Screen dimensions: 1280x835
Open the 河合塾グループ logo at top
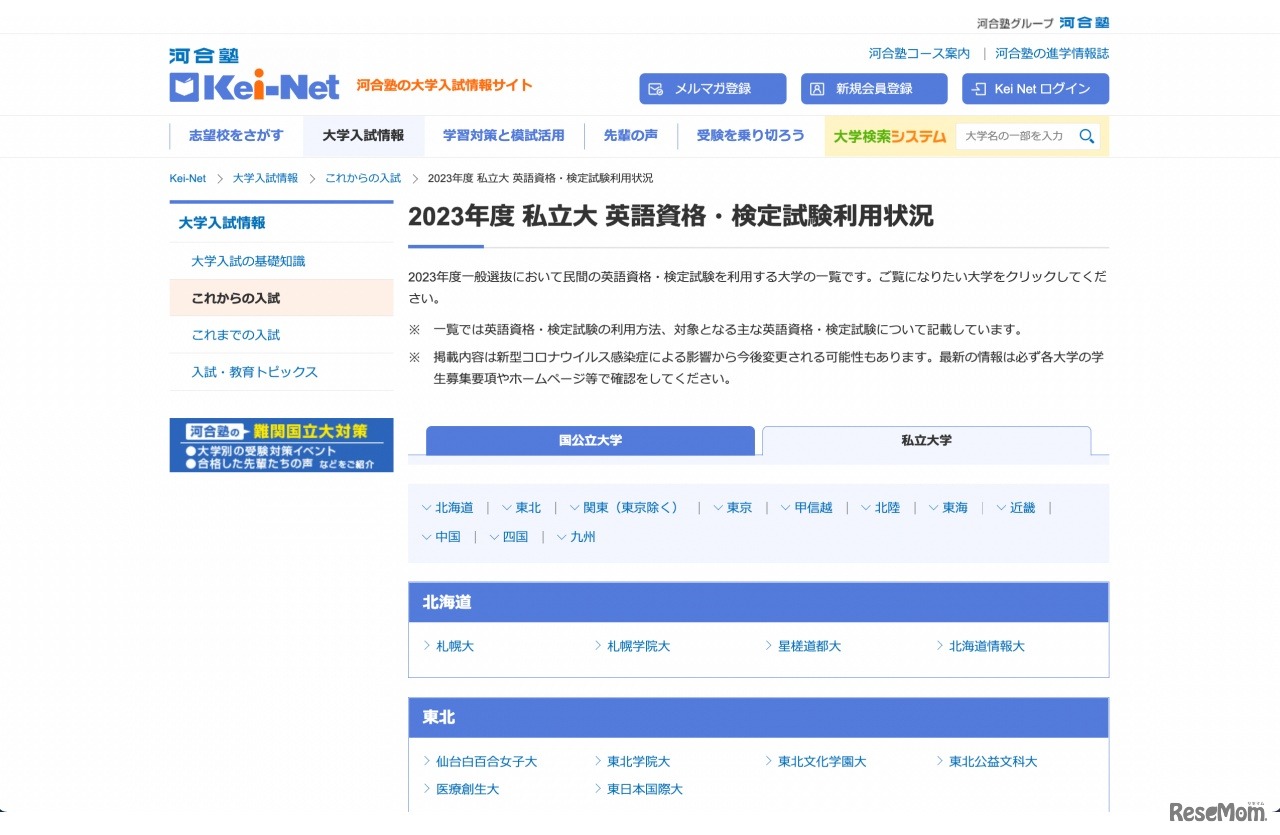(1043, 23)
